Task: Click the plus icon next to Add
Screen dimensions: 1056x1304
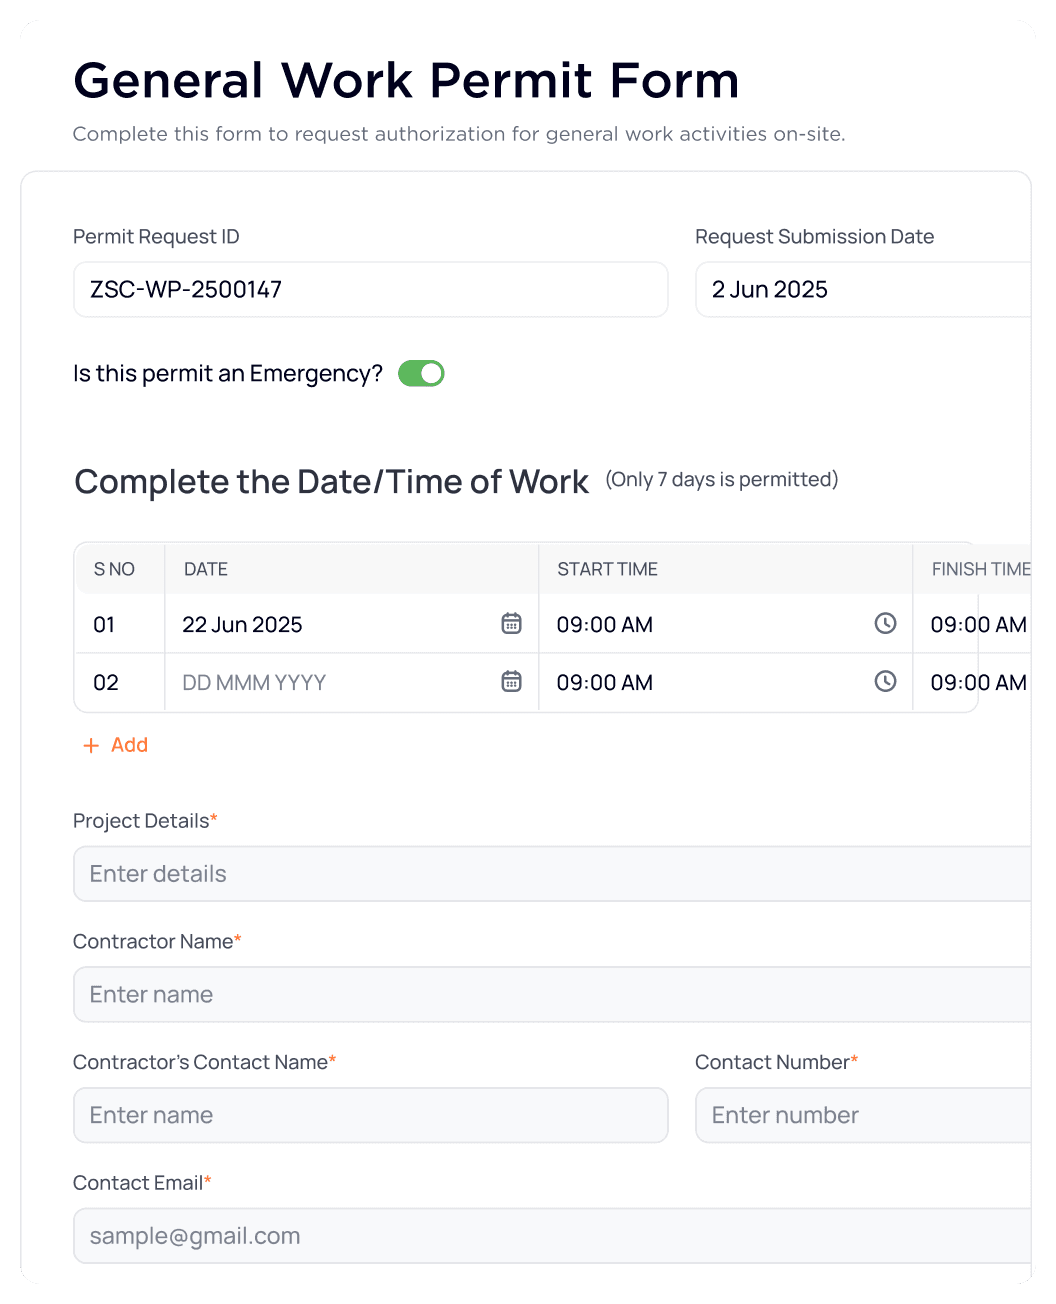Action: pos(91,744)
